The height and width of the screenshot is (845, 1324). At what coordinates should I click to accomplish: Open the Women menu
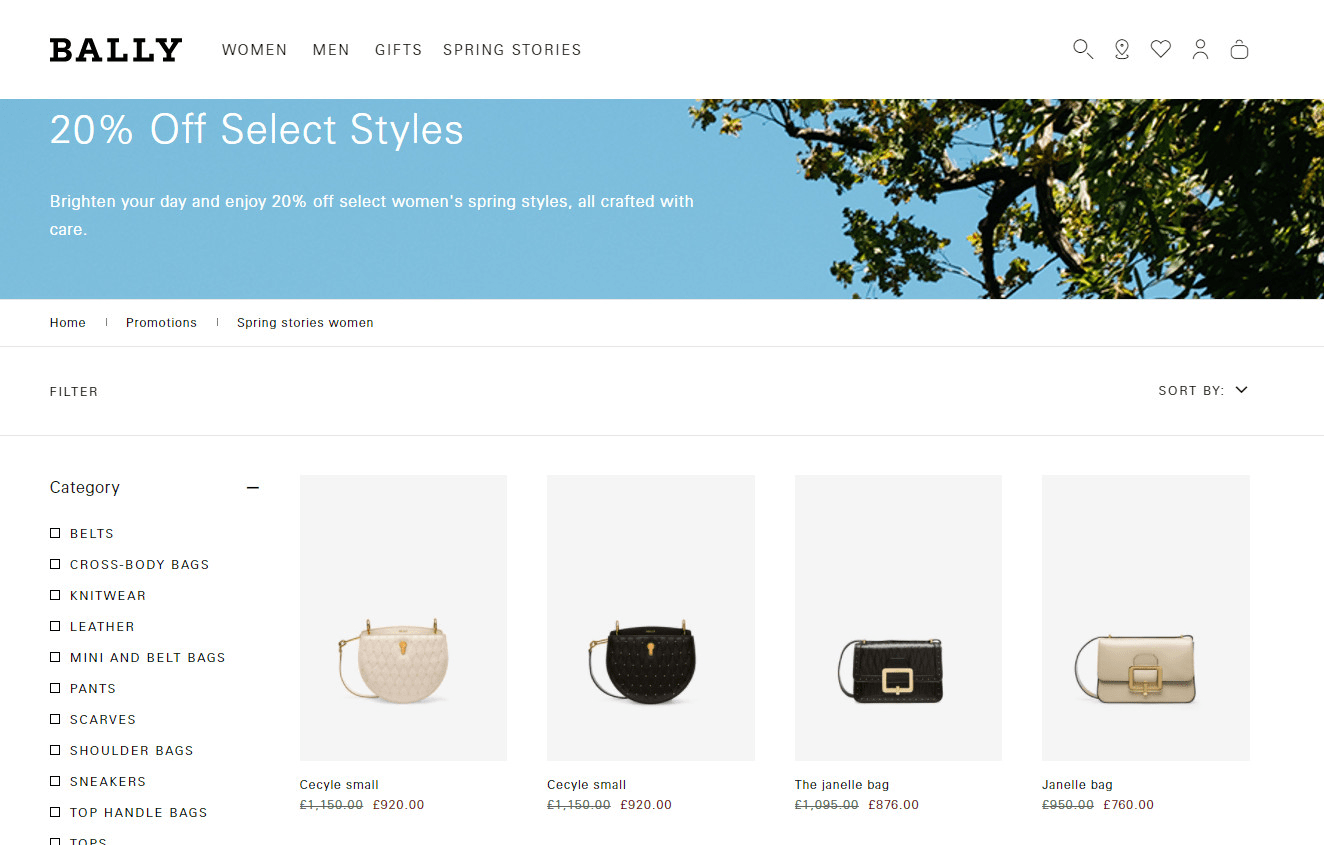pyautogui.click(x=255, y=50)
